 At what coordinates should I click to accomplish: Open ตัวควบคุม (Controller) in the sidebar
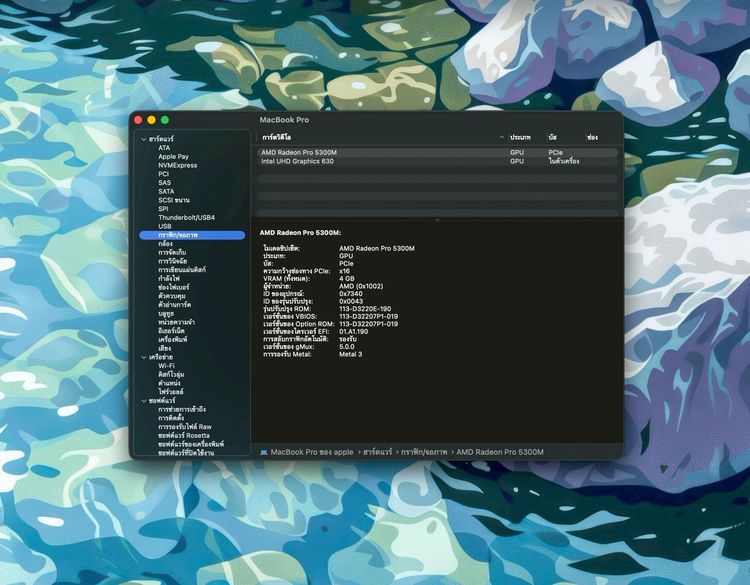[172, 296]
